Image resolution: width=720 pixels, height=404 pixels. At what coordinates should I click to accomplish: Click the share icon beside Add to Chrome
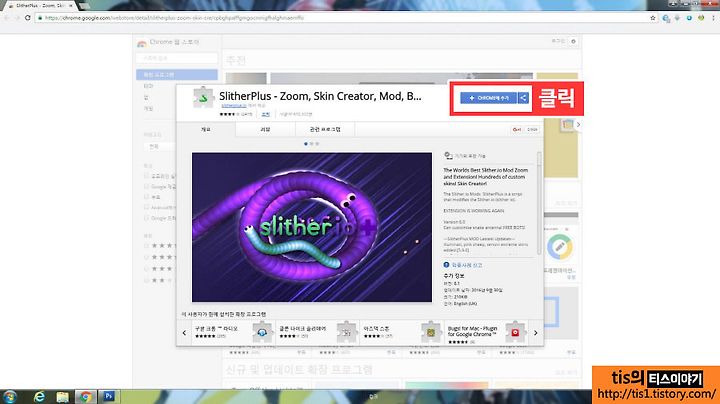click(x=523, y=98)
